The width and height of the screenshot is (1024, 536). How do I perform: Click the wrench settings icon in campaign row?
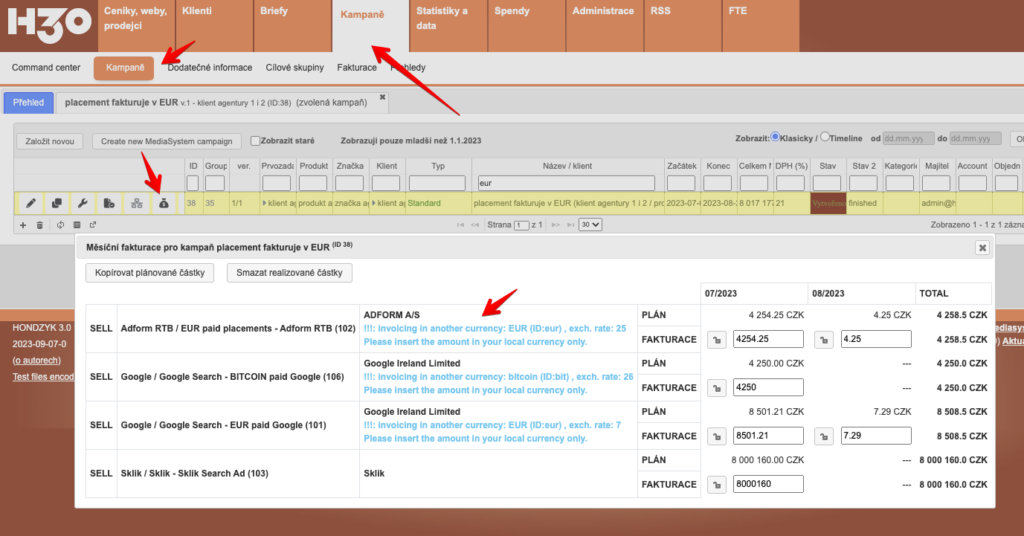[83, 203]
